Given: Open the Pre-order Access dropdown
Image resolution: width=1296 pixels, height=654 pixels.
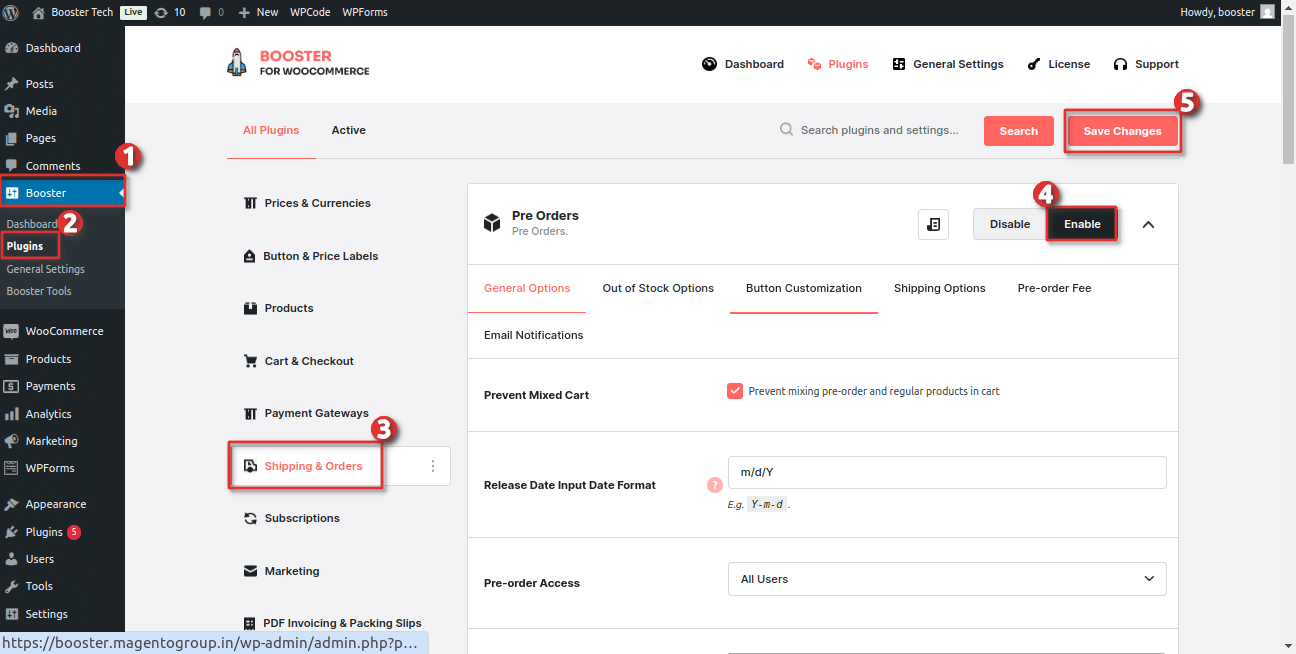Looking at the screenshot, I should pos(946,579).
